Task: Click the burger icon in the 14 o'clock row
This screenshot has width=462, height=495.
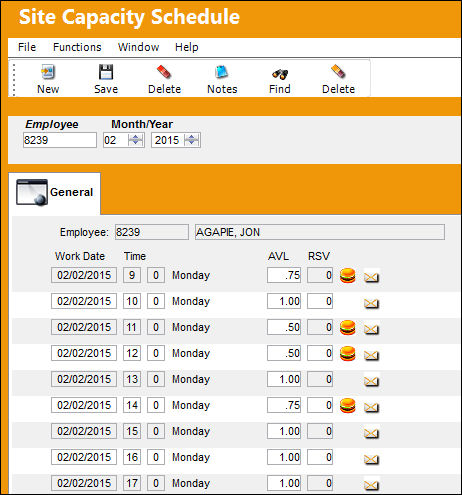Action: click(347, 405)
